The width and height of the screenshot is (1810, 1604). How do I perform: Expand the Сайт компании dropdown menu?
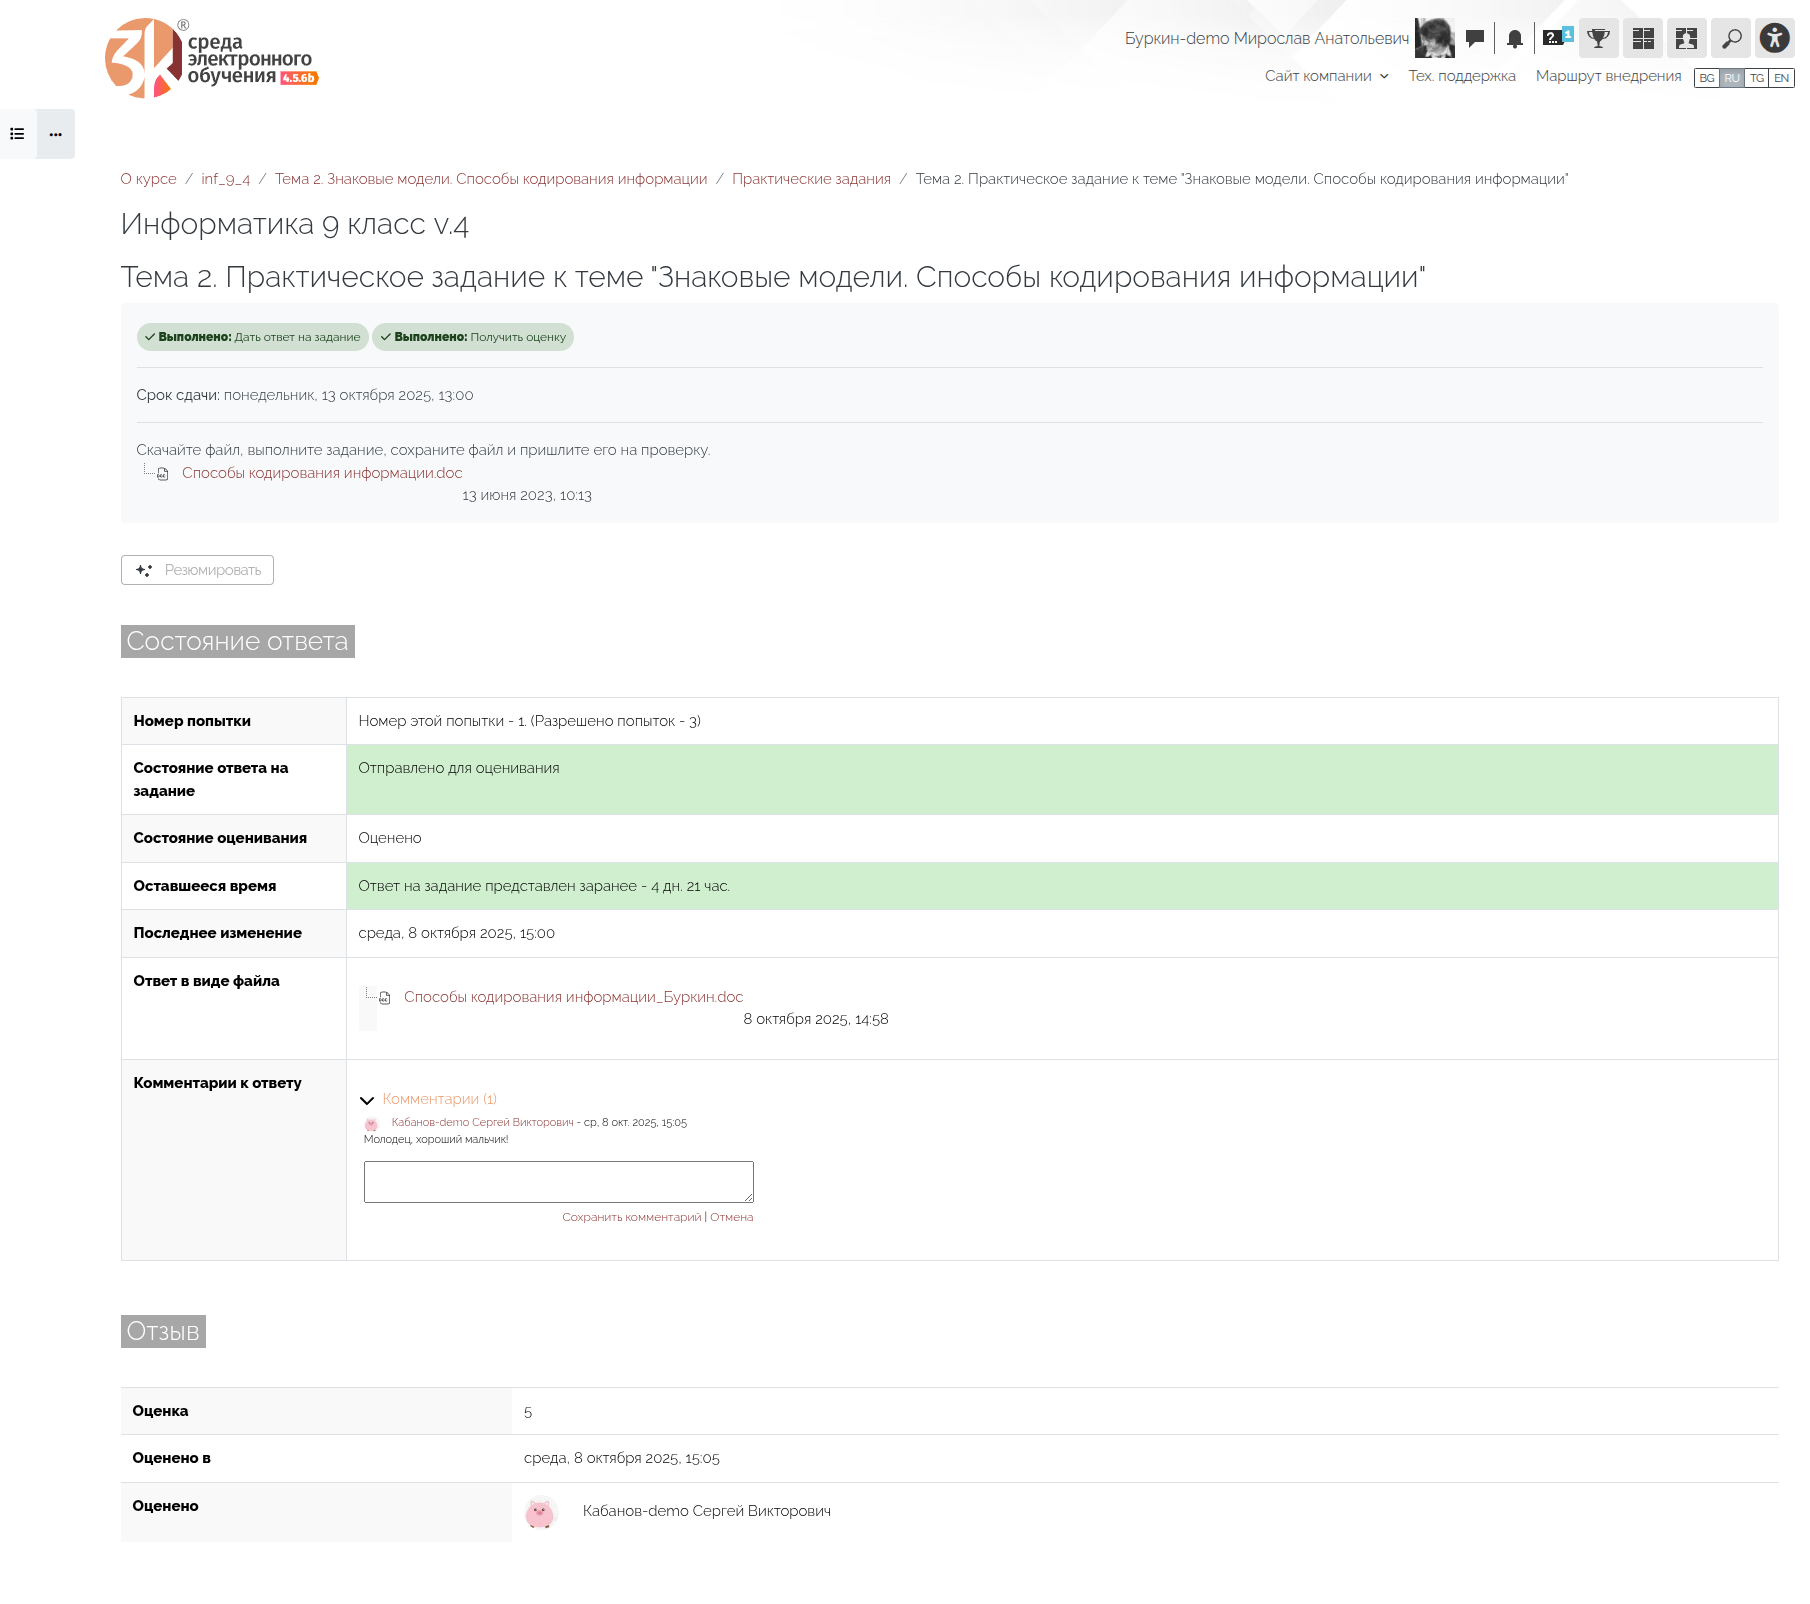tap(1326, 76)
